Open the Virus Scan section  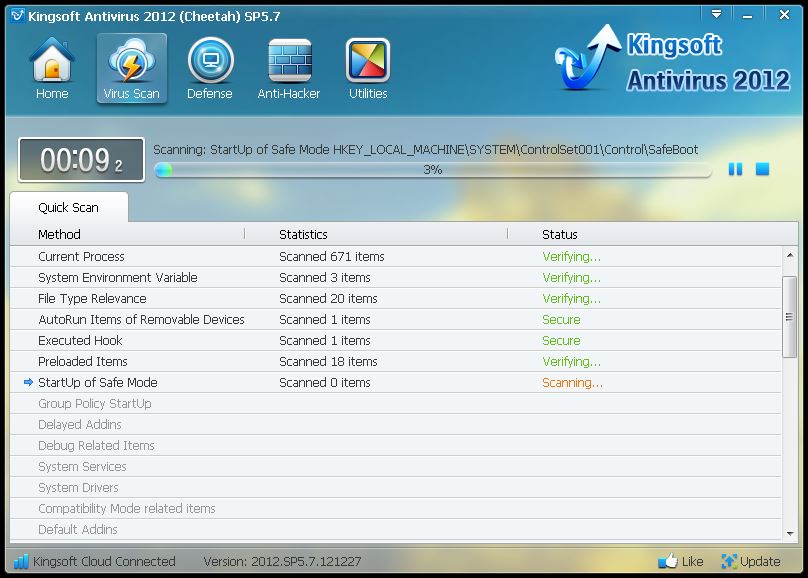tap(131, 69)
